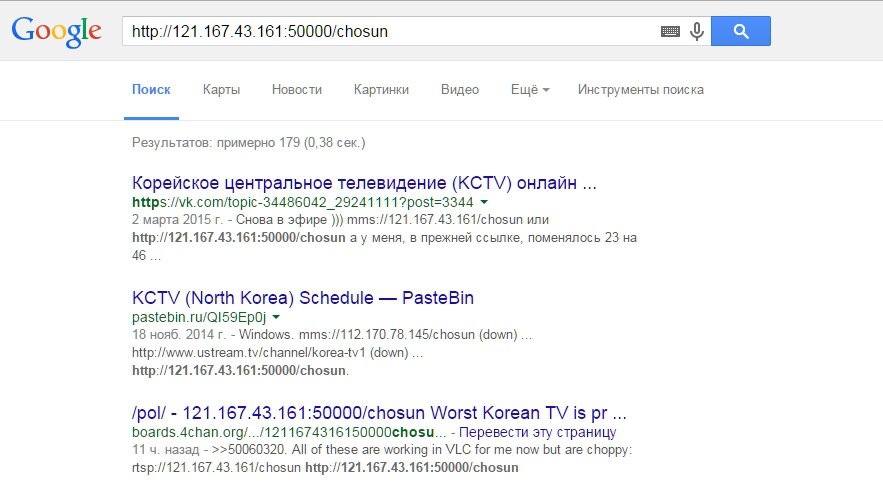The image size is (883, 487).
Task: Click snippet text '2 марта 2015 г. - Снова в эфире'
Action: click(229, 220)
